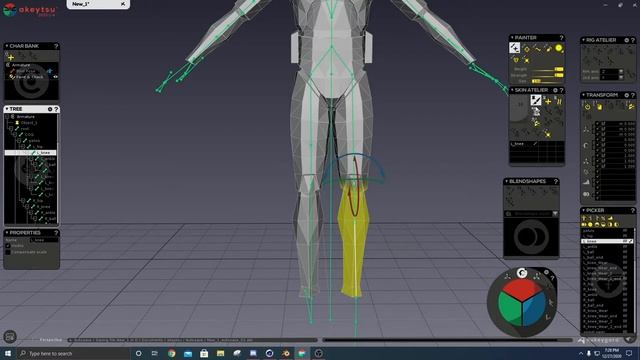This screenshot has width=640, height=360.
Task: Collapse the Properties panel triangle
Action: click(7, 233)
